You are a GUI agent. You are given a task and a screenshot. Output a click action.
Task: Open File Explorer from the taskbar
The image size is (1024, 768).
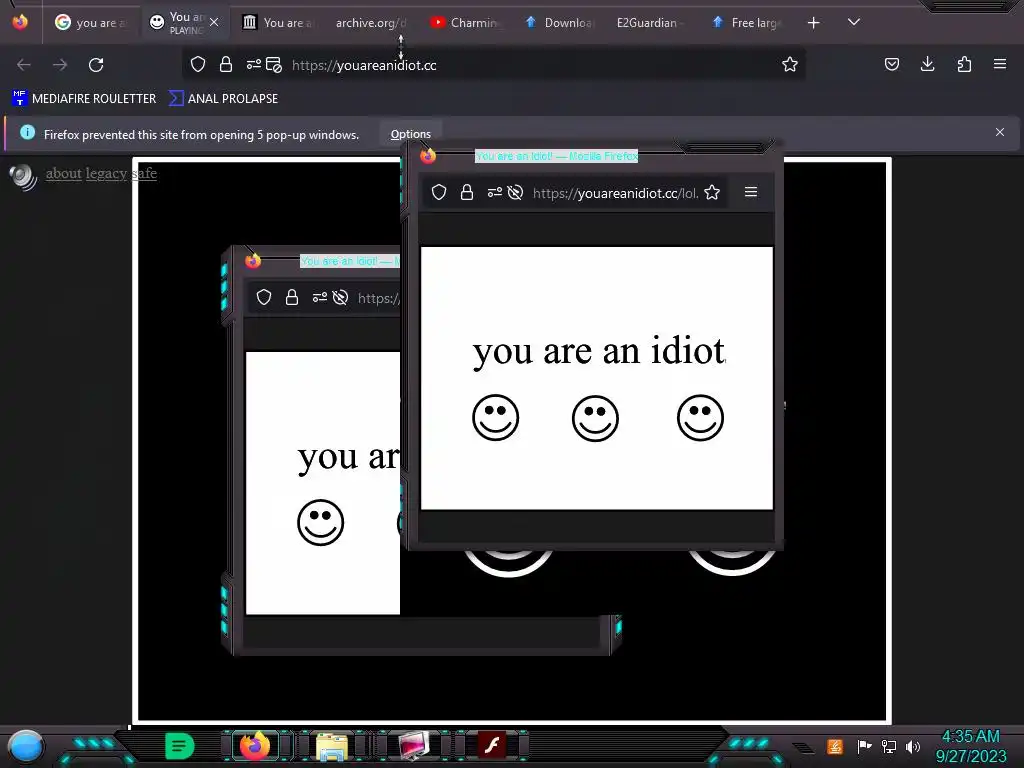tap(332, 746)
